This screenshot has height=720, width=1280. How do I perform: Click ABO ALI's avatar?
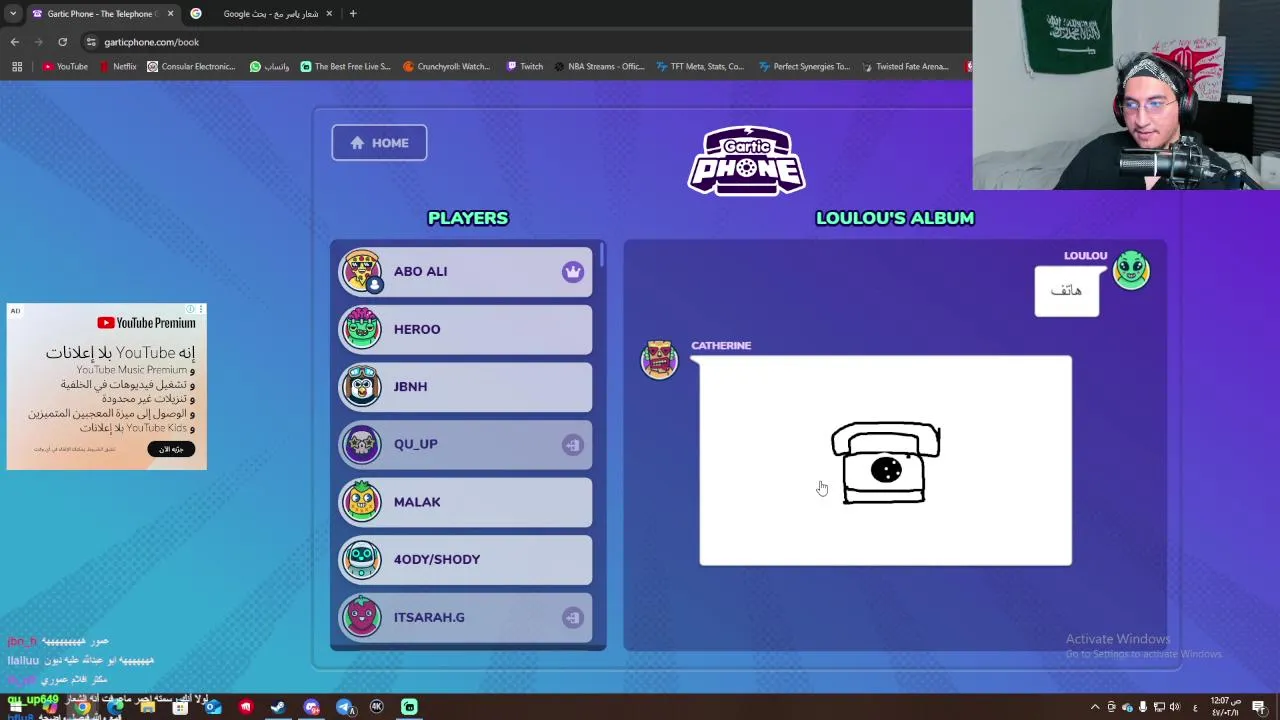362,272
